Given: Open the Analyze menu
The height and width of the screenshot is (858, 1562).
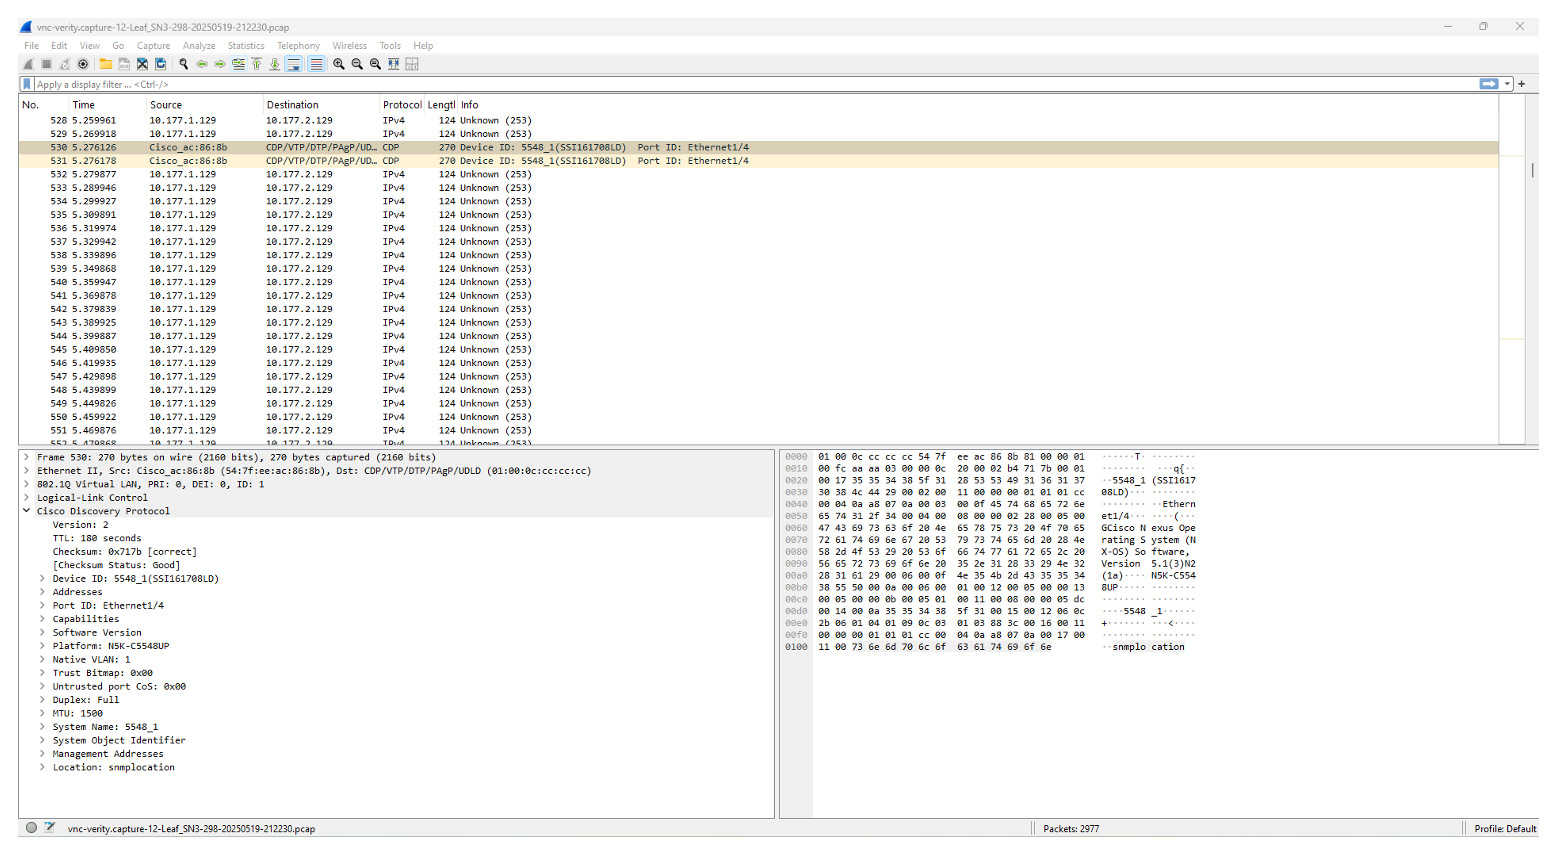Looking at the screenshot, I should pyautogui.click(x=199, y=46).
